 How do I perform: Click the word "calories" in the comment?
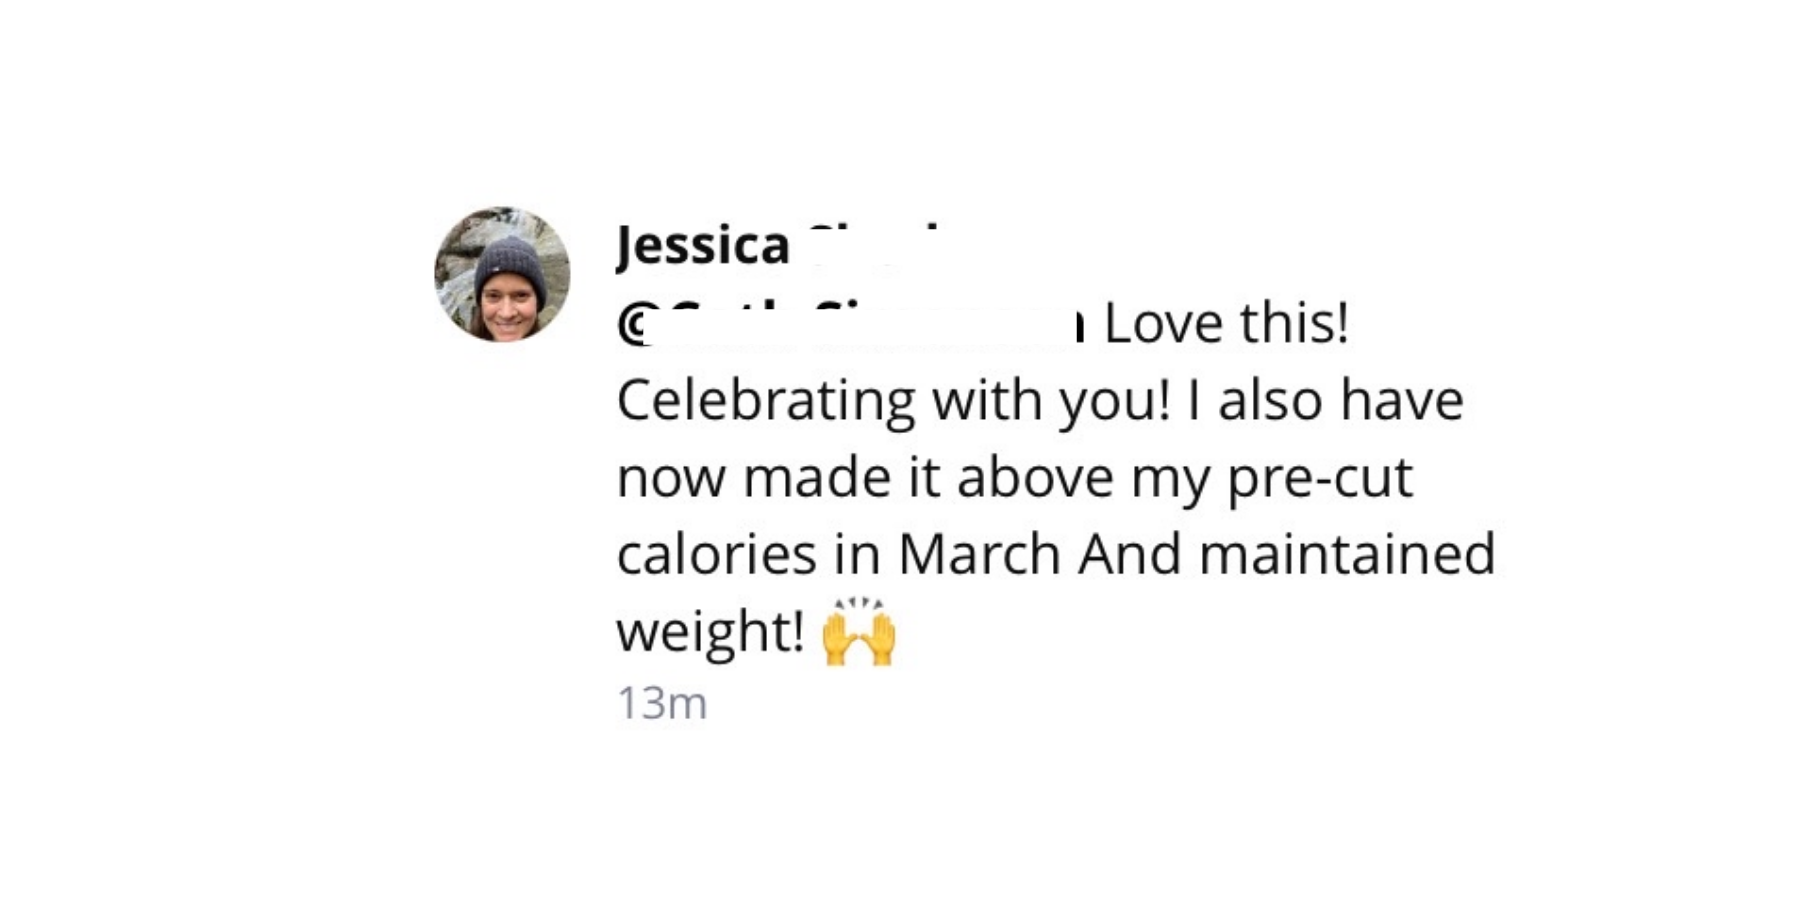click(716, 554)
